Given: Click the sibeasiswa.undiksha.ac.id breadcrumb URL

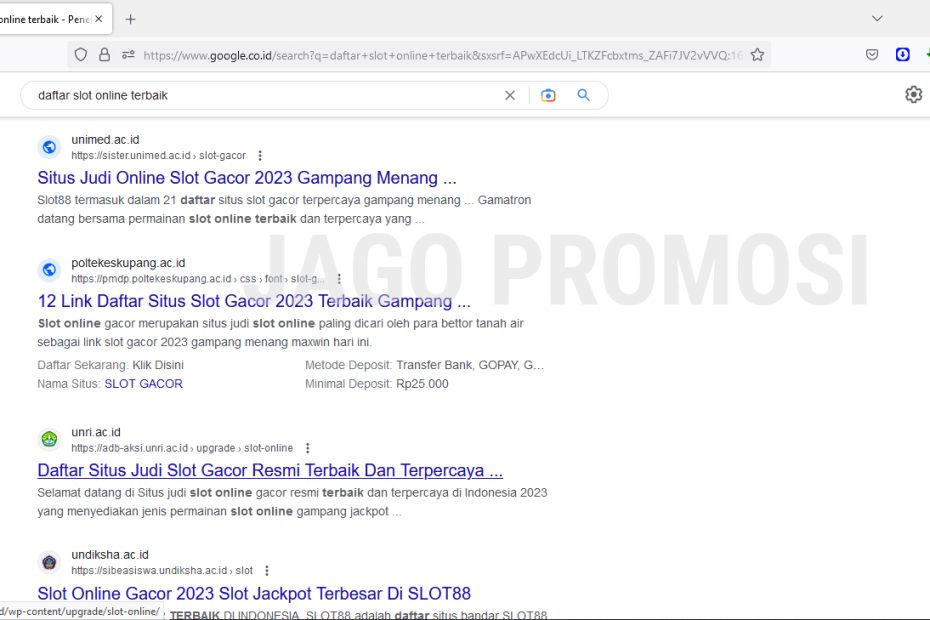Looking at the screenshot, I should pyautogui.click(x=162, y=571).
